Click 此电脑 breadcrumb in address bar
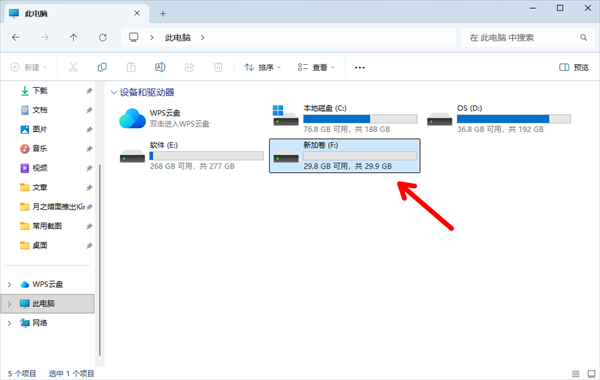Screen dimensions: 600x380 tap(178, 38)
